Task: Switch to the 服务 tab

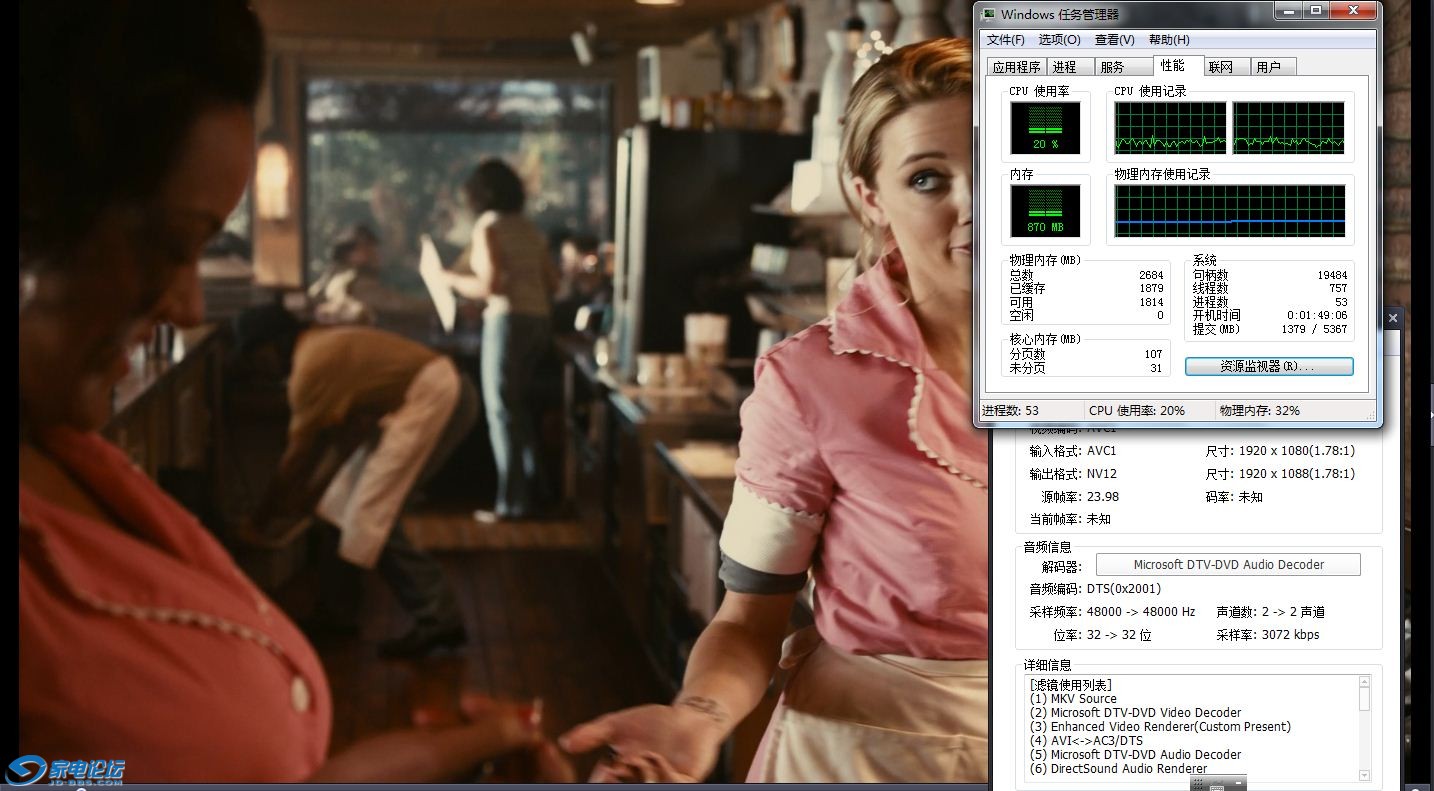Action: 1111,67
